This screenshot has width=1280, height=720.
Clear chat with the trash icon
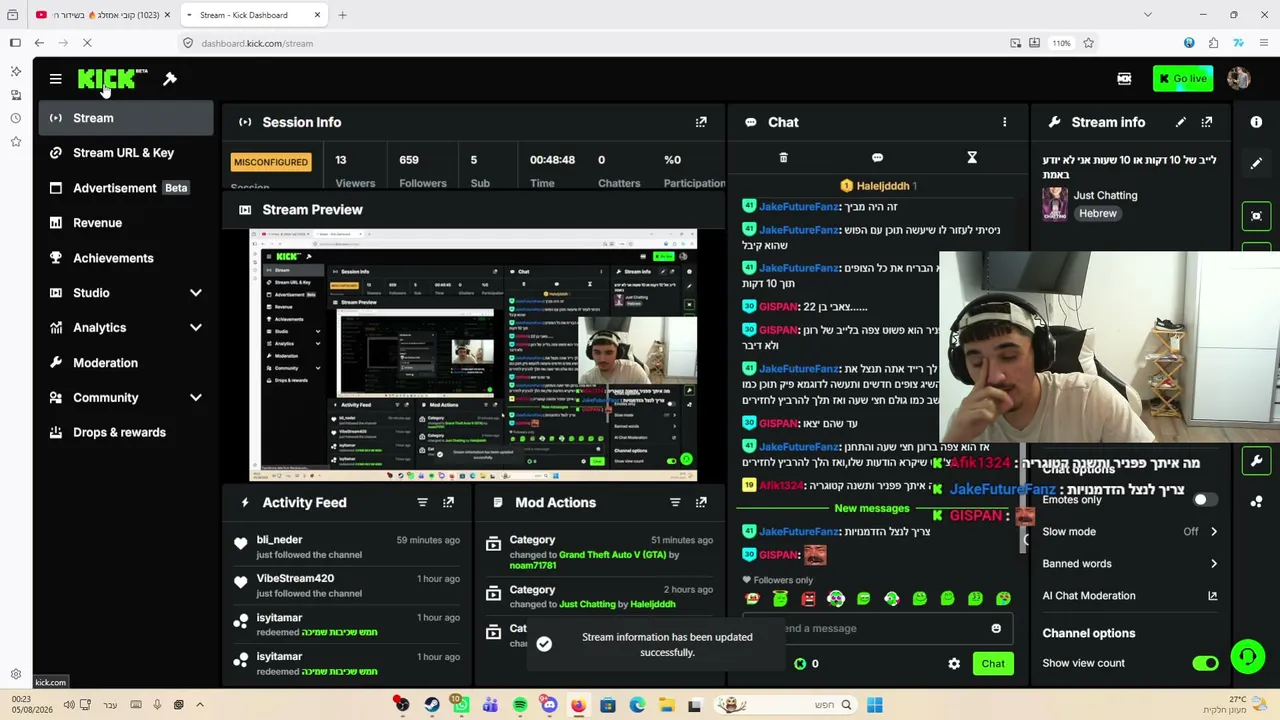[783, 158]
